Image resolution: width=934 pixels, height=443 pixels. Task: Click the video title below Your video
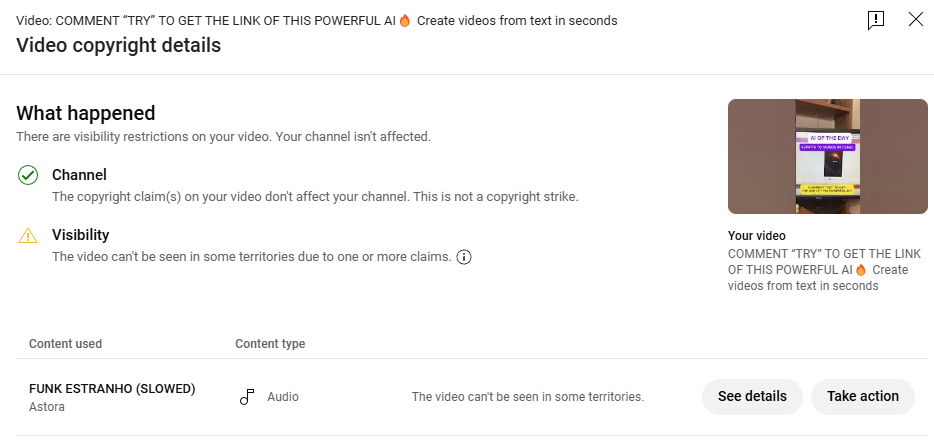pyautogui.click(x=824, y=270)
